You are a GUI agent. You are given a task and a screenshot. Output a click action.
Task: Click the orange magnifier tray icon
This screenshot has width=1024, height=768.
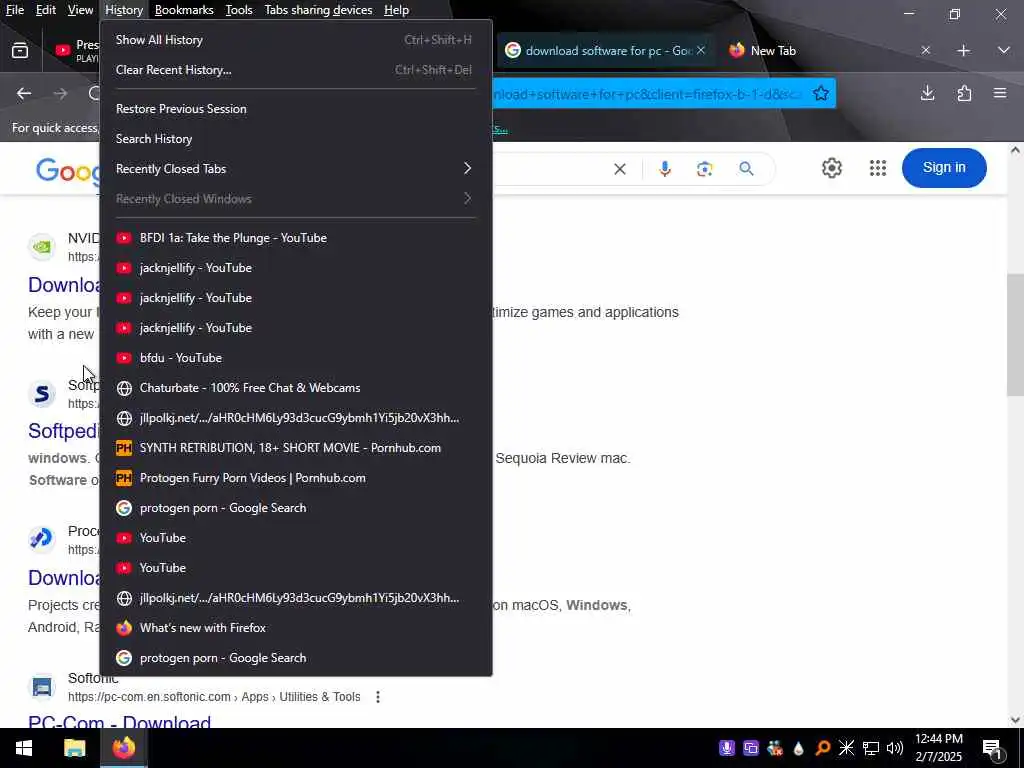pos(823,748)
